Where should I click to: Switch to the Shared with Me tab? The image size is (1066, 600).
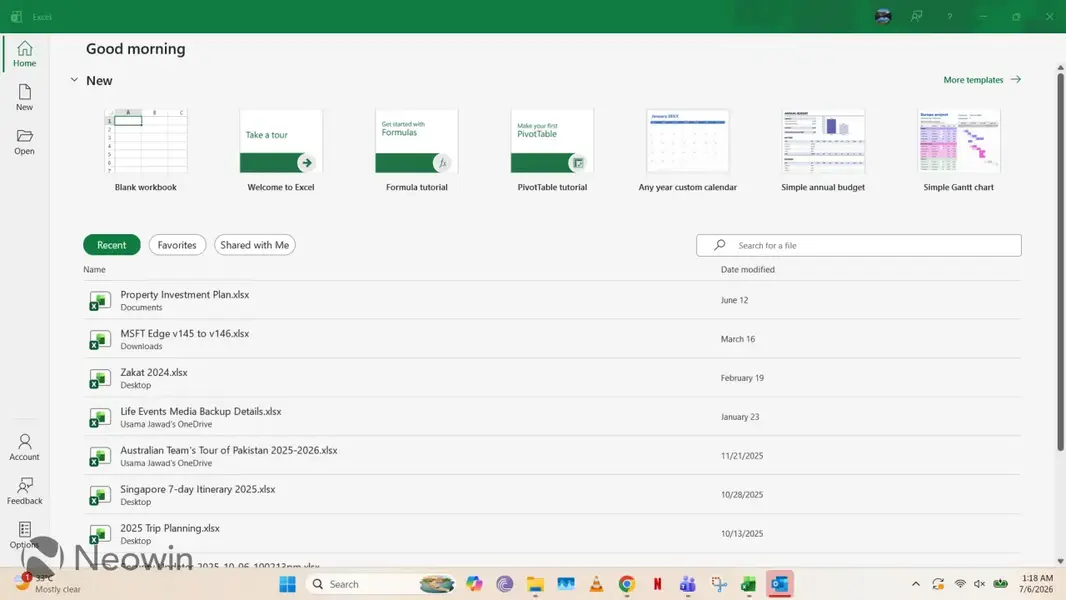[x=254, y=245]
